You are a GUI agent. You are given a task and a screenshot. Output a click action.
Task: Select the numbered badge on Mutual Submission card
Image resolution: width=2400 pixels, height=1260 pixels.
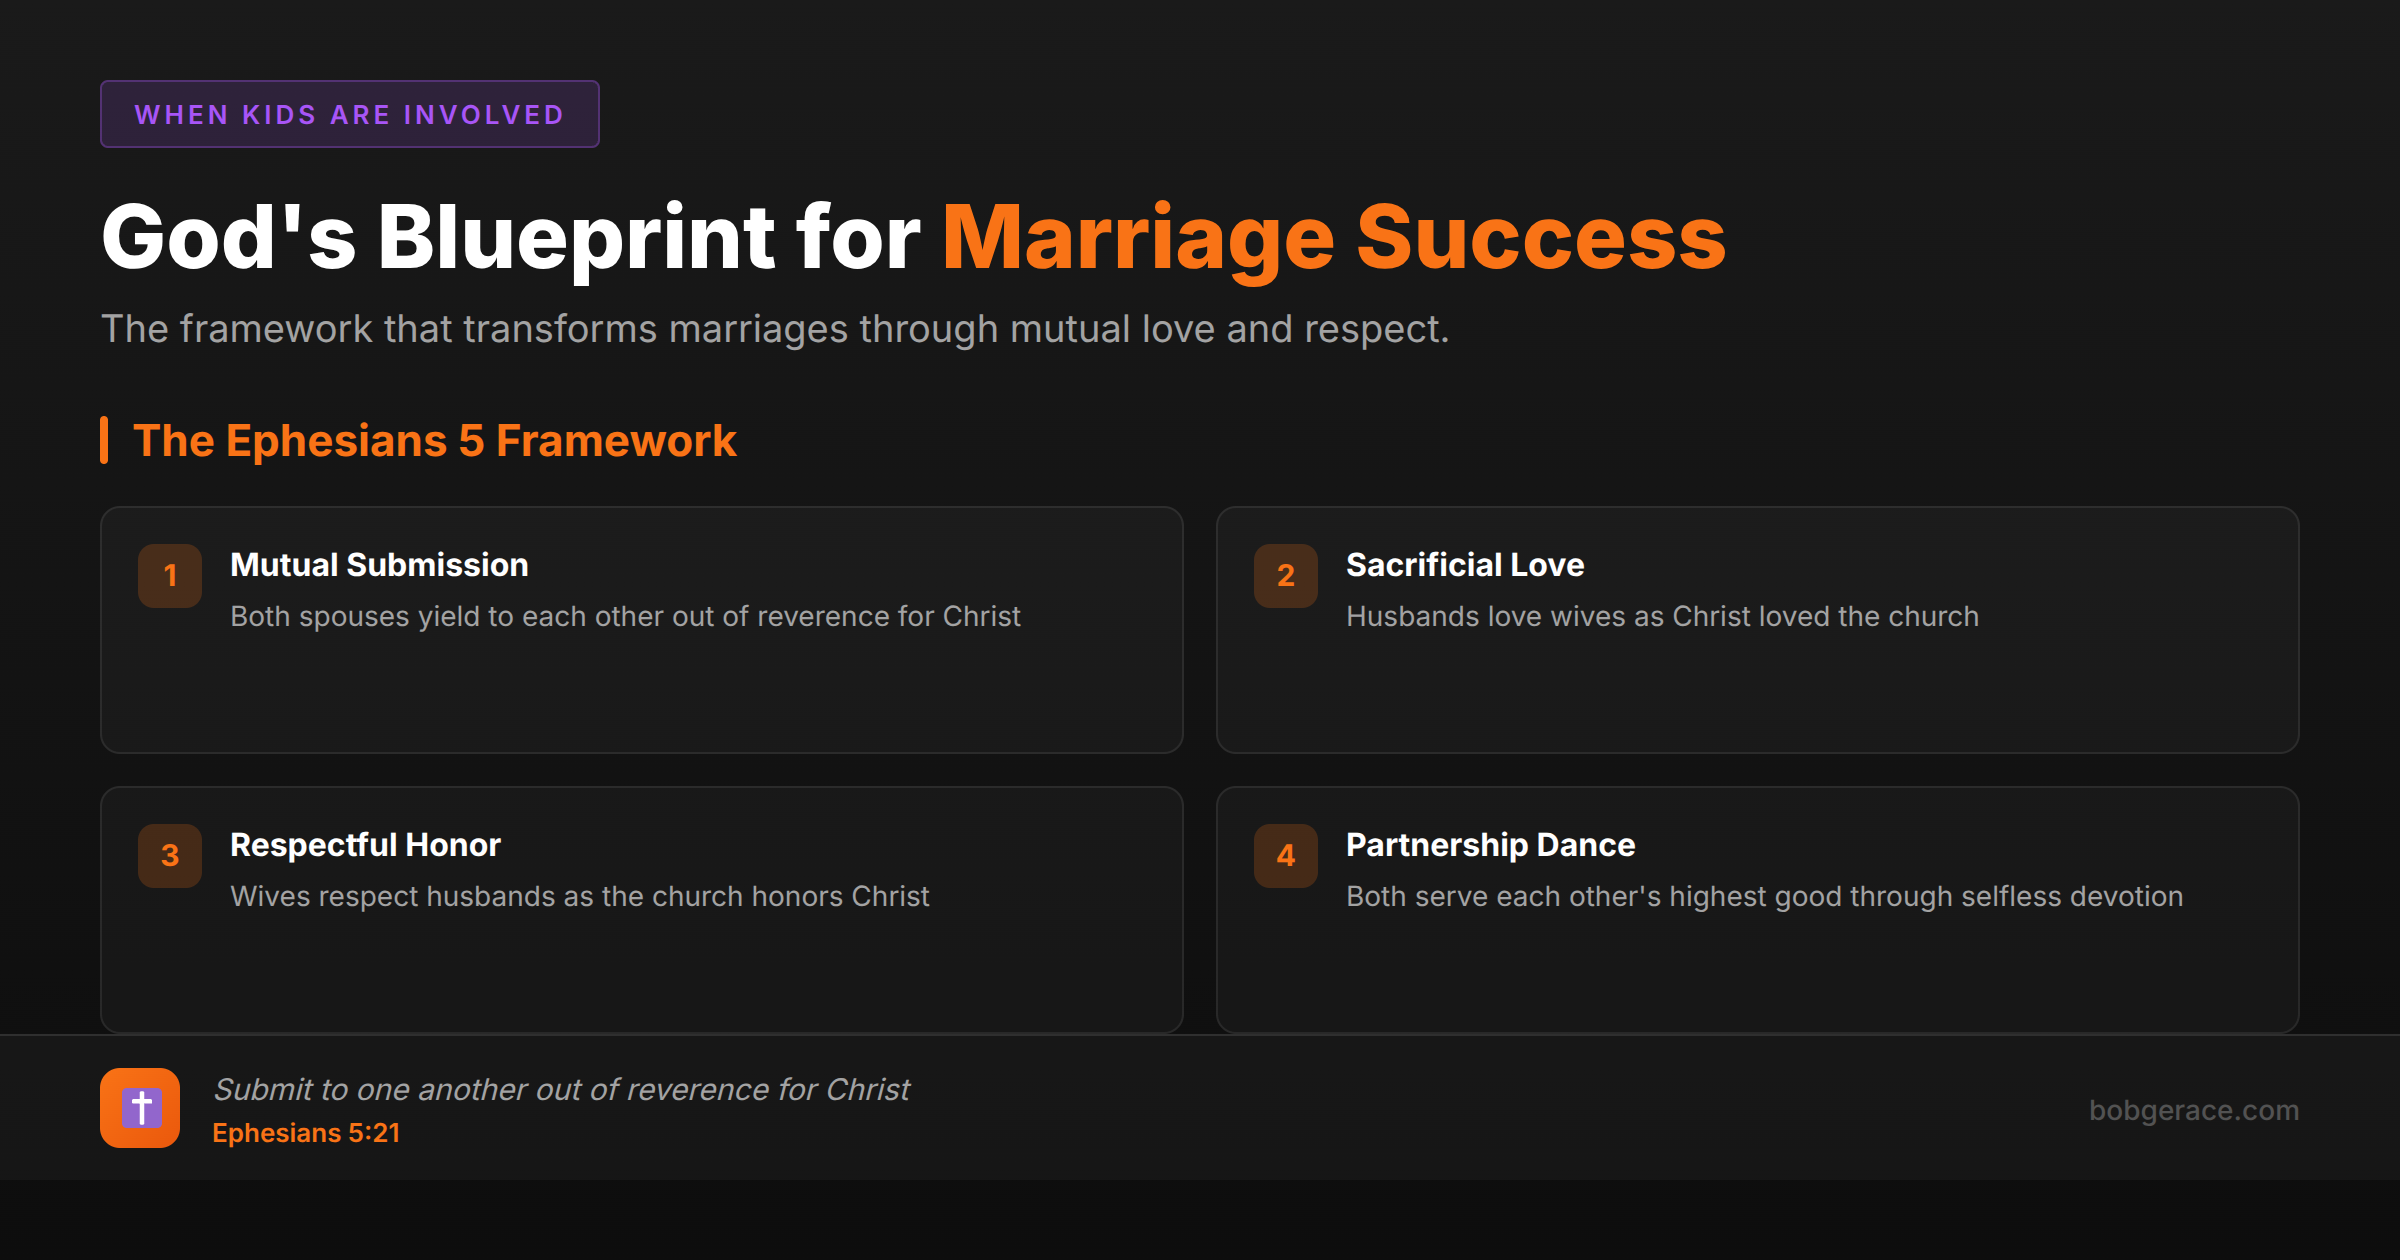169,576
